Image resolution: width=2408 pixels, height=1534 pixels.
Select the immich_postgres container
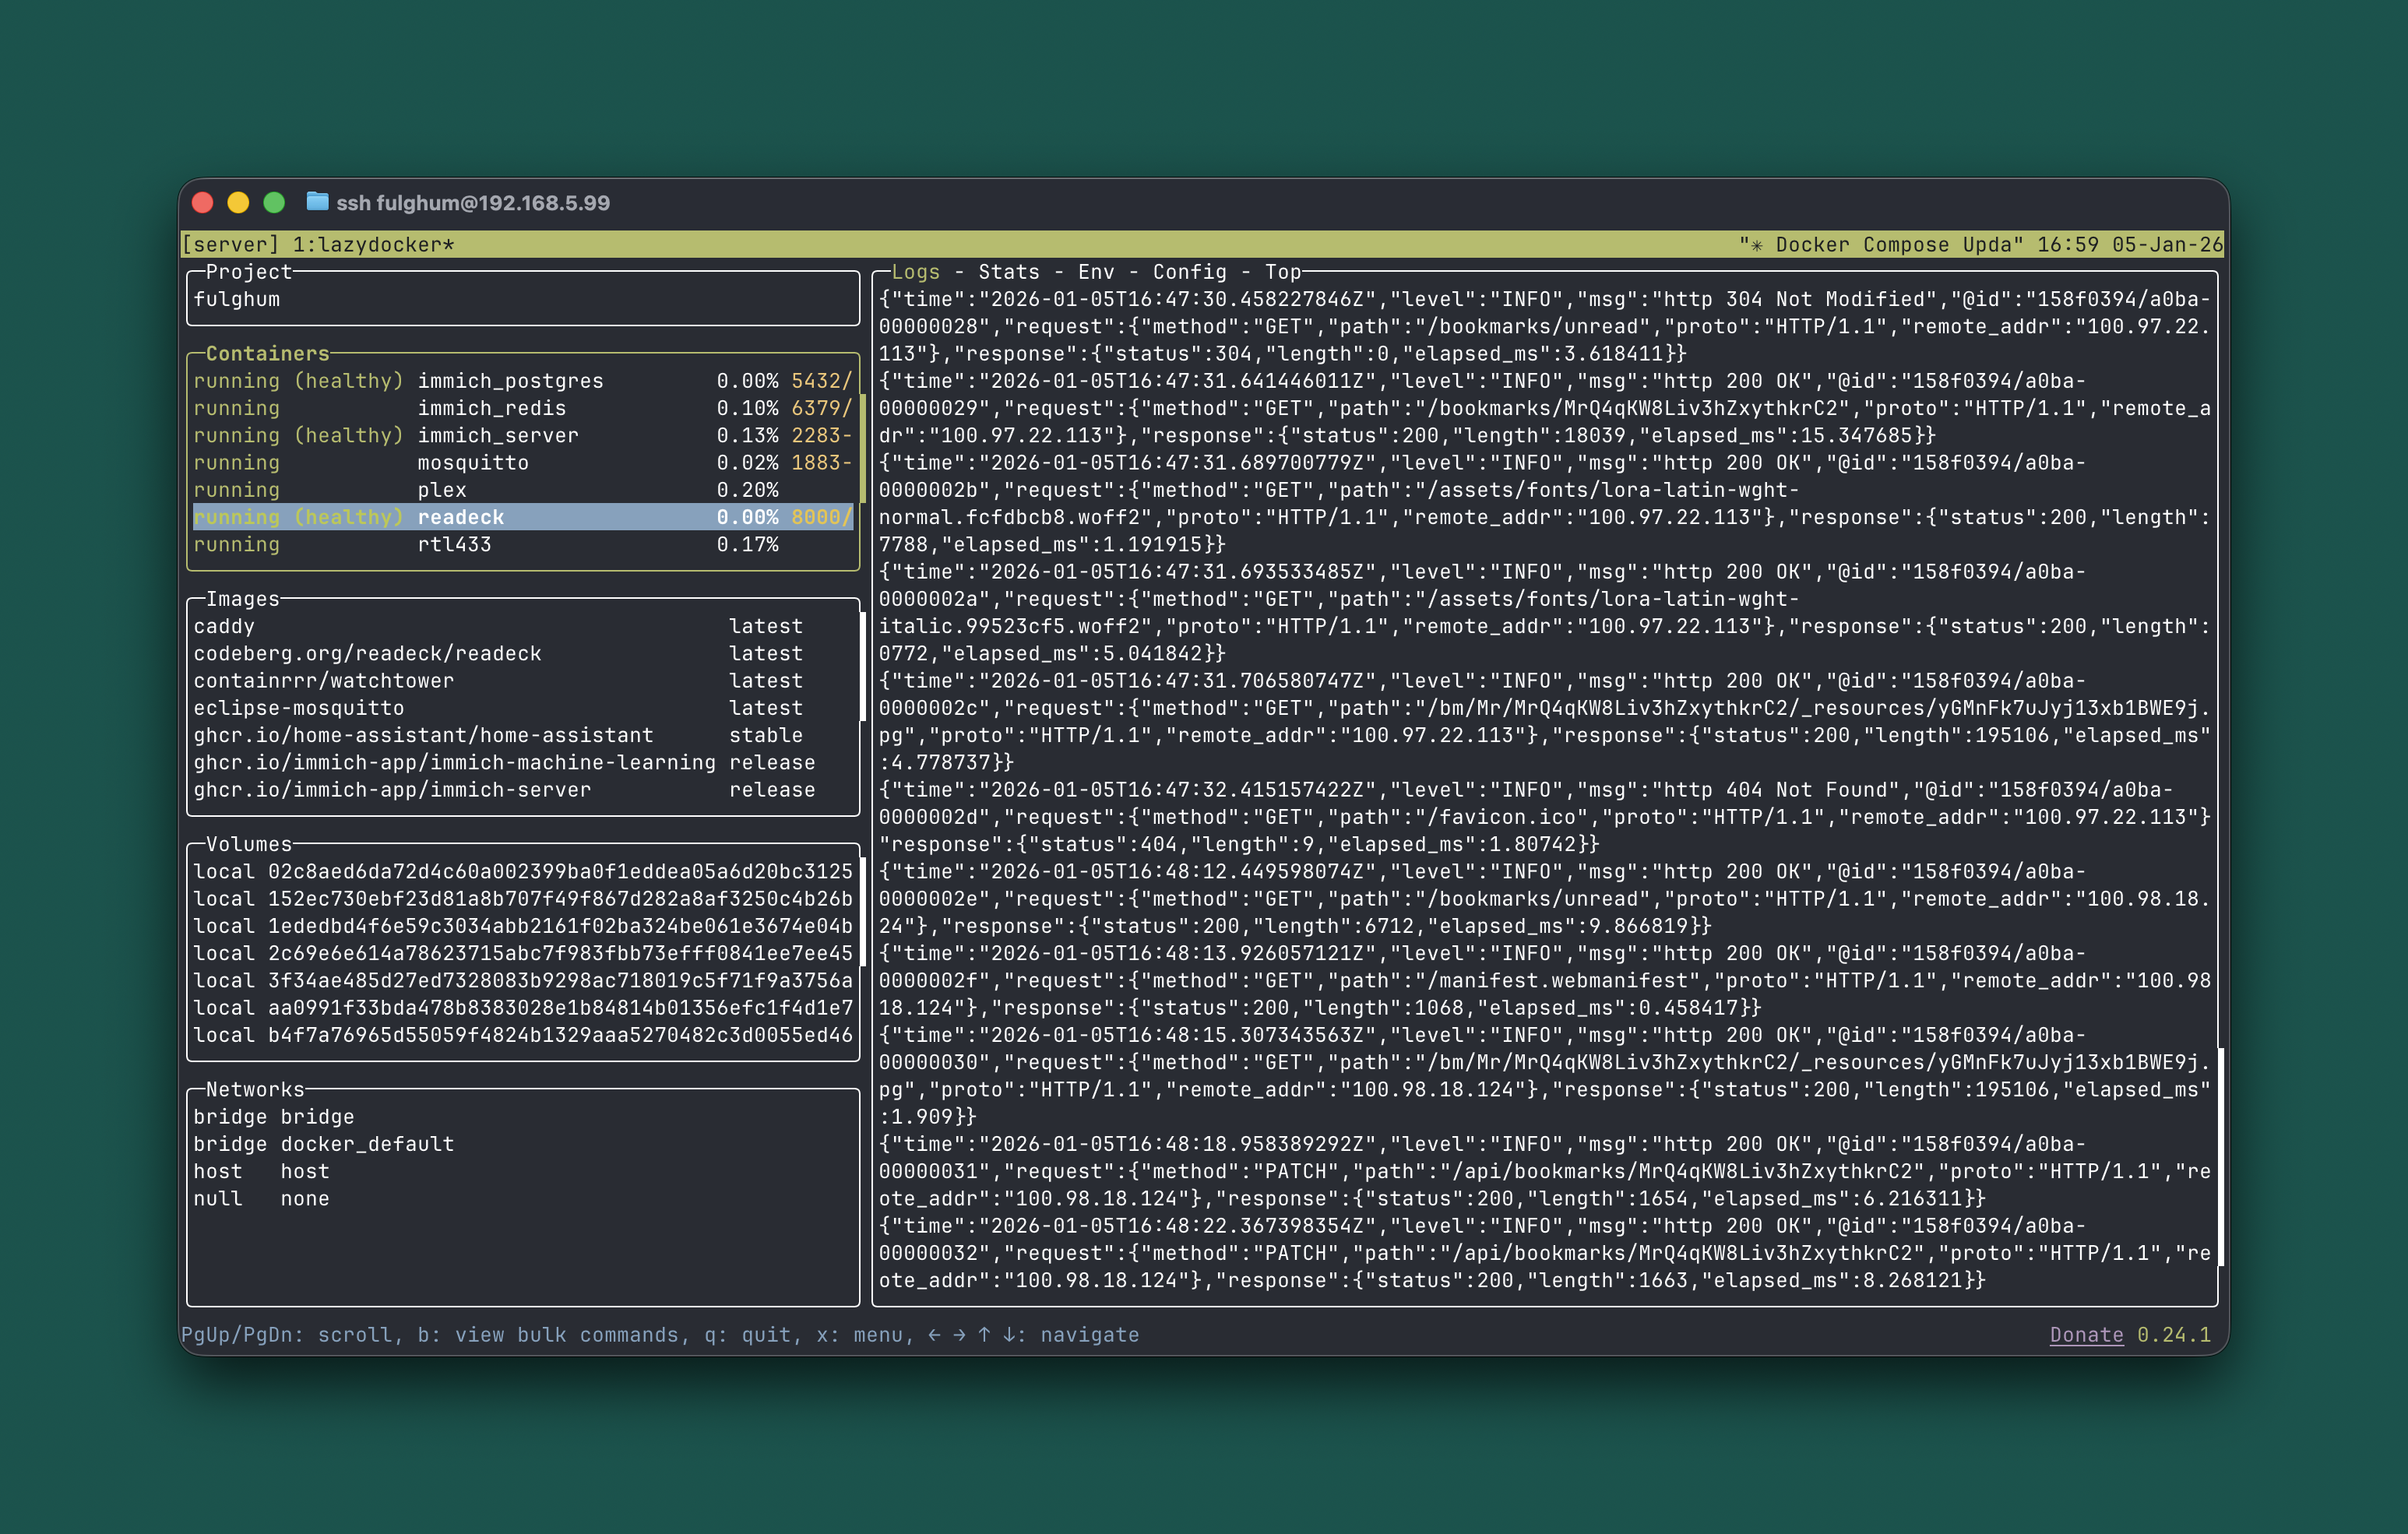[x=509, y=380]
